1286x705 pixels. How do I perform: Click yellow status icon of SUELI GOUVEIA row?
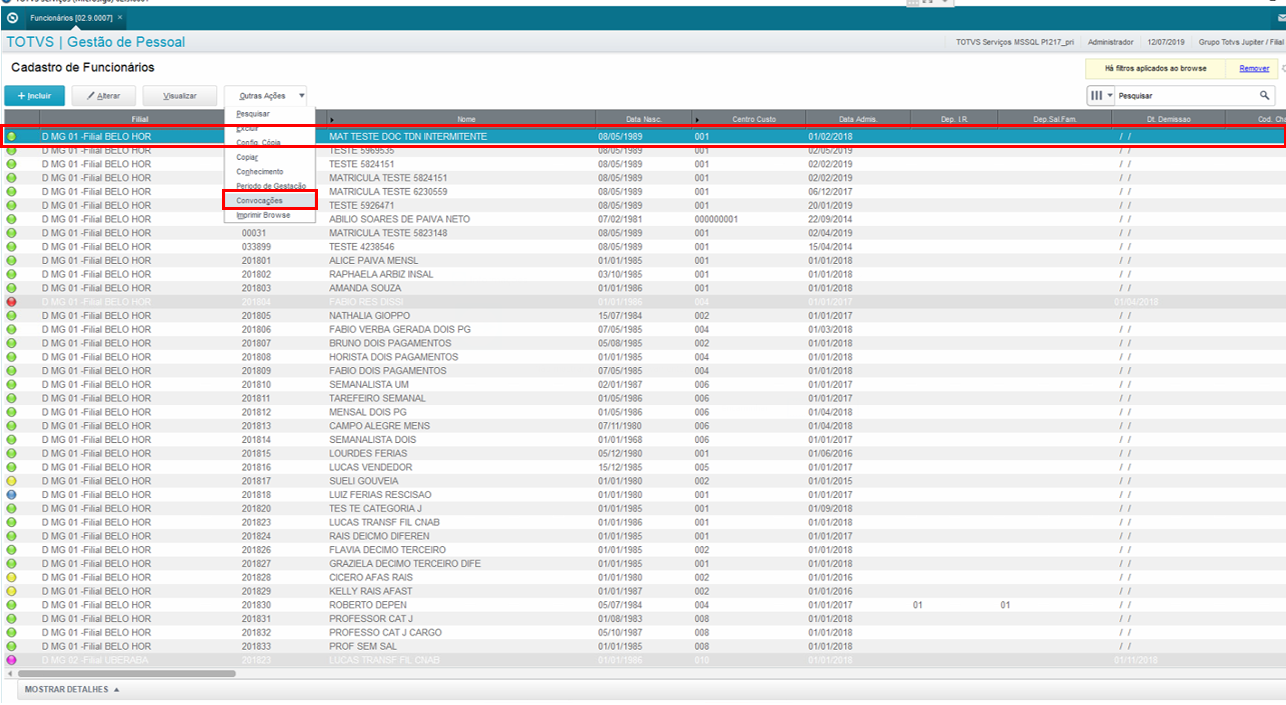tap(12, 481)
